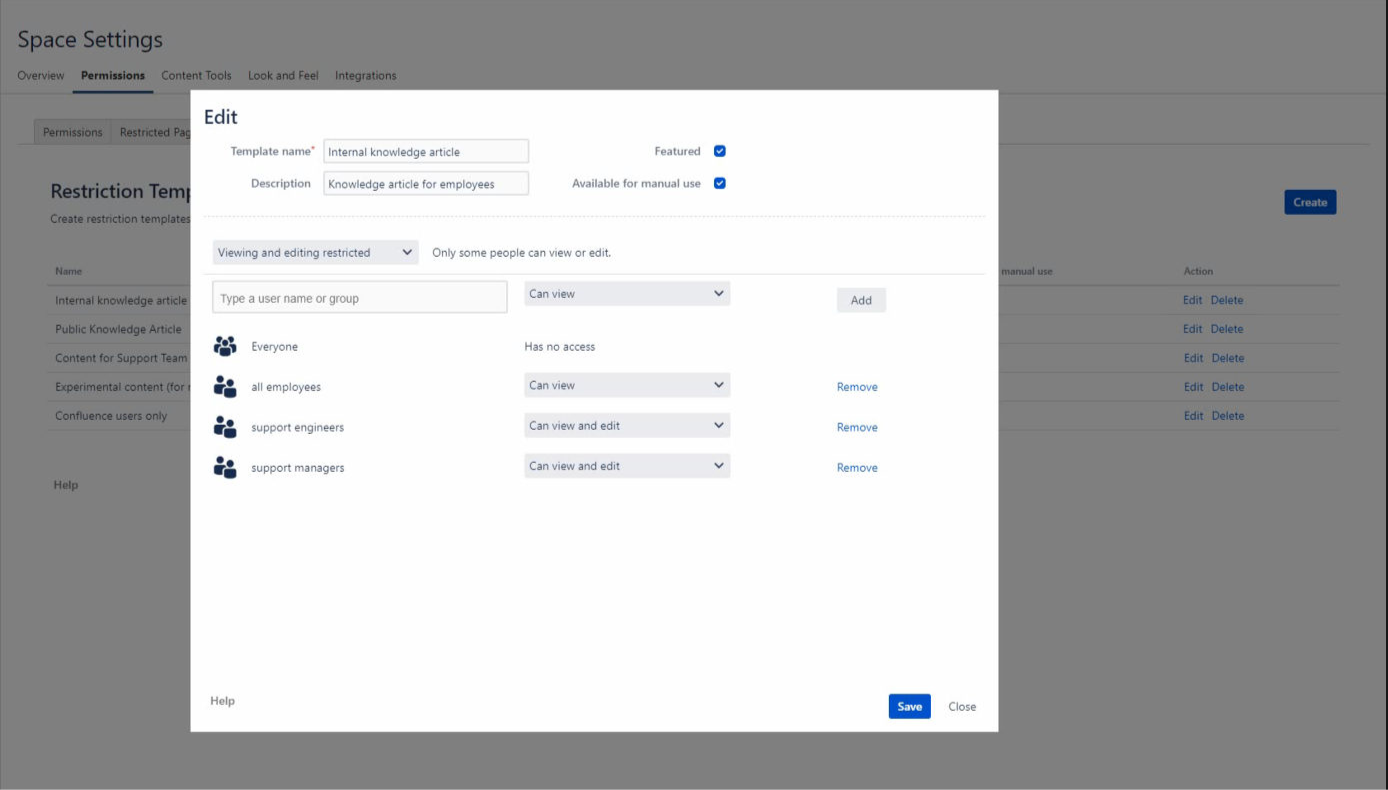
Task: Click the group icon next to all employees
Action: click(224, 386)
